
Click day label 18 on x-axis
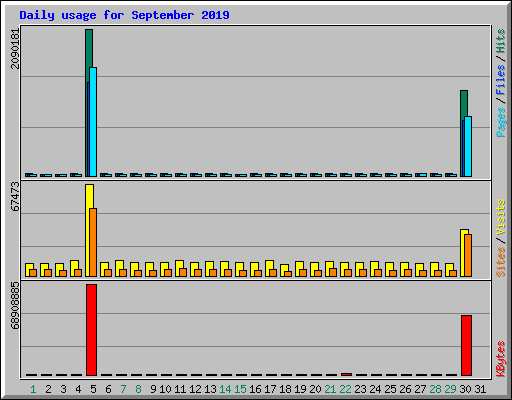click(x=285, y=389)
